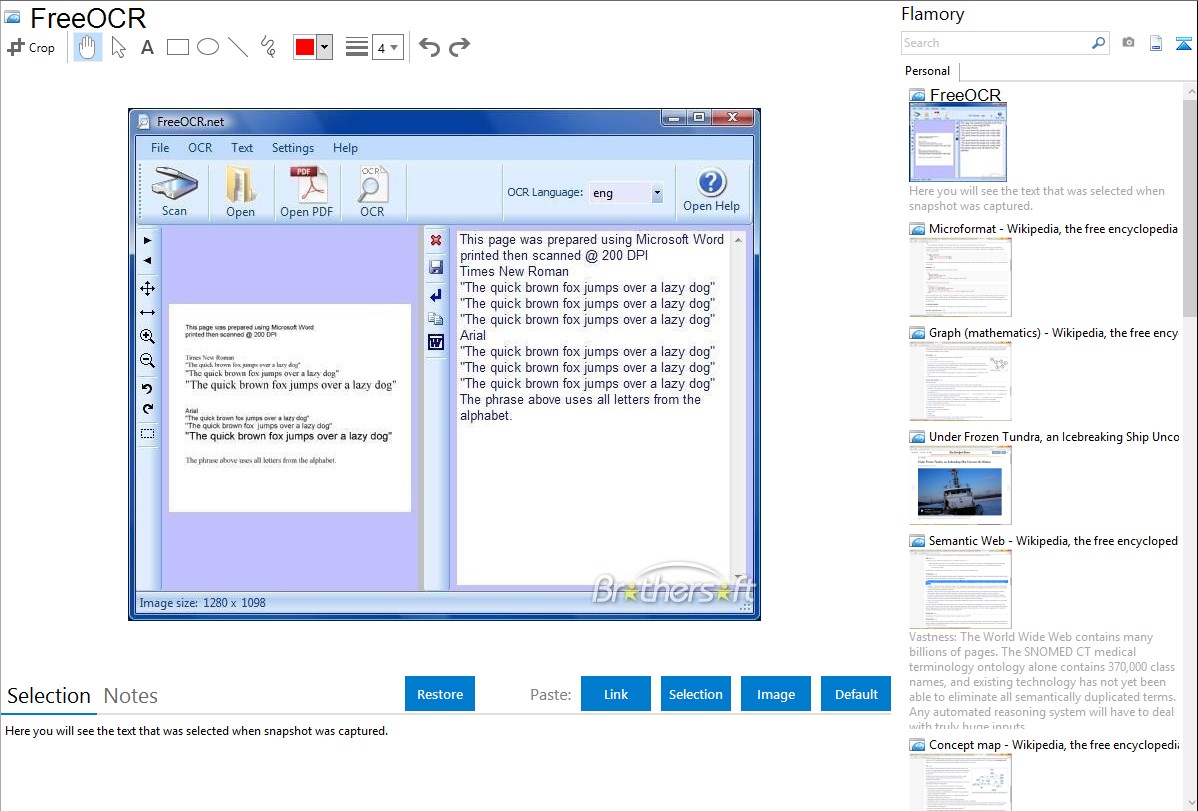
Task: Switch to the Notes tab
Action: click(x=131, y=696)
